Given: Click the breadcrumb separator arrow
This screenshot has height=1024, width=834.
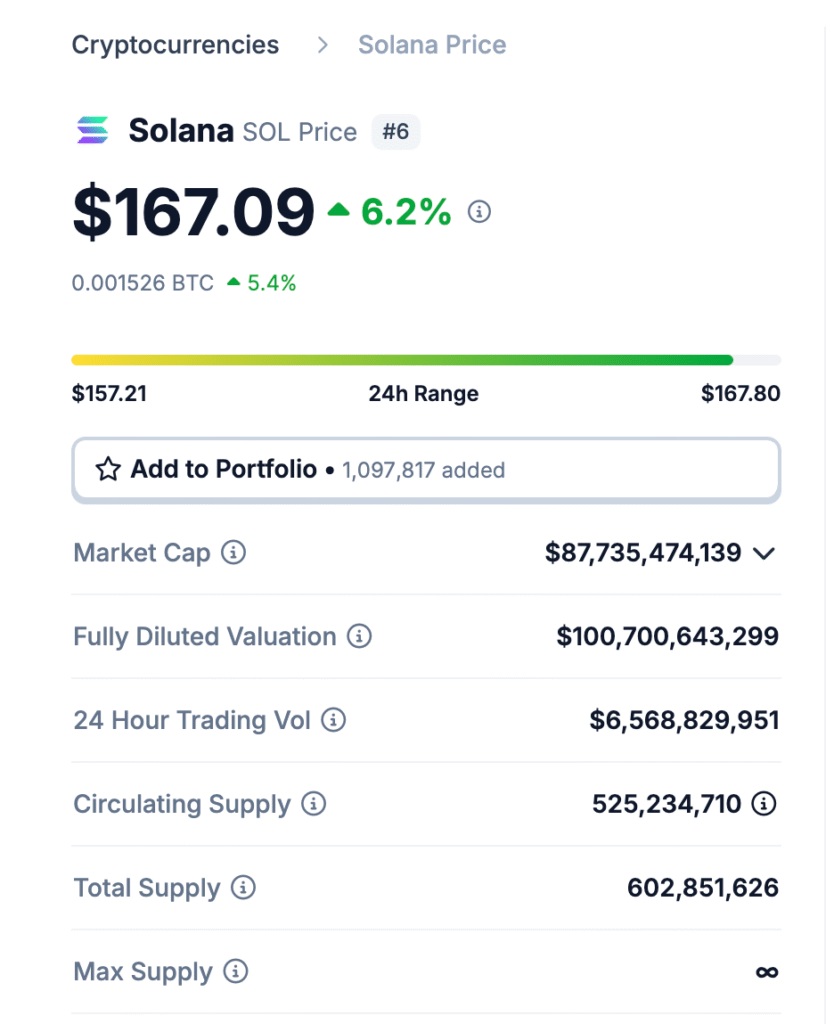Looking at the screenshot, I should coord(322,45).
